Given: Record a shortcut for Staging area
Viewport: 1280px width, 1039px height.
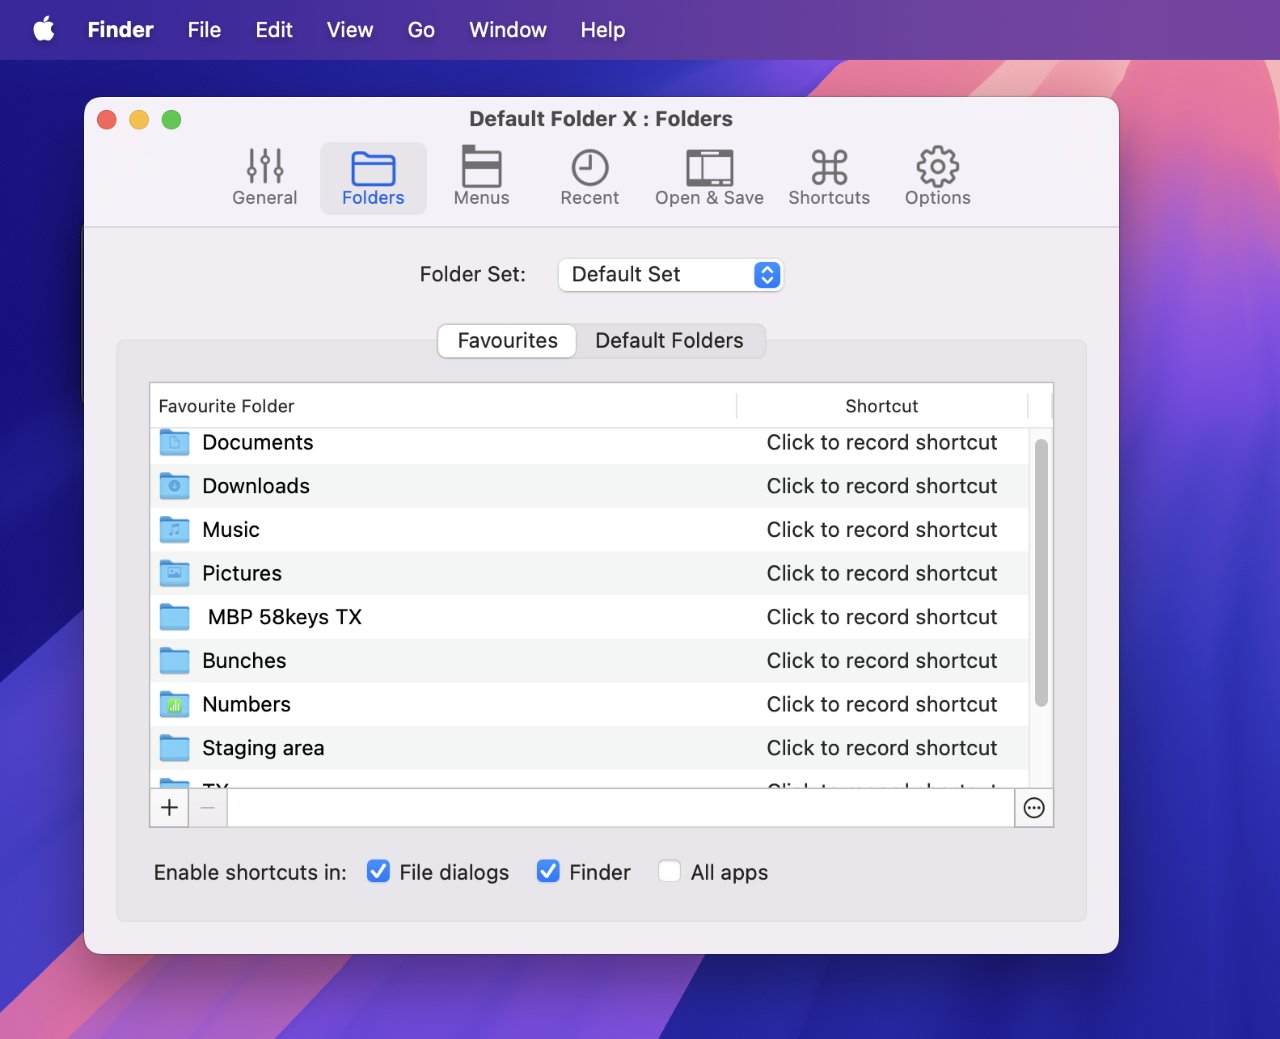Looking at the screenshot, I should pos(882,748).
